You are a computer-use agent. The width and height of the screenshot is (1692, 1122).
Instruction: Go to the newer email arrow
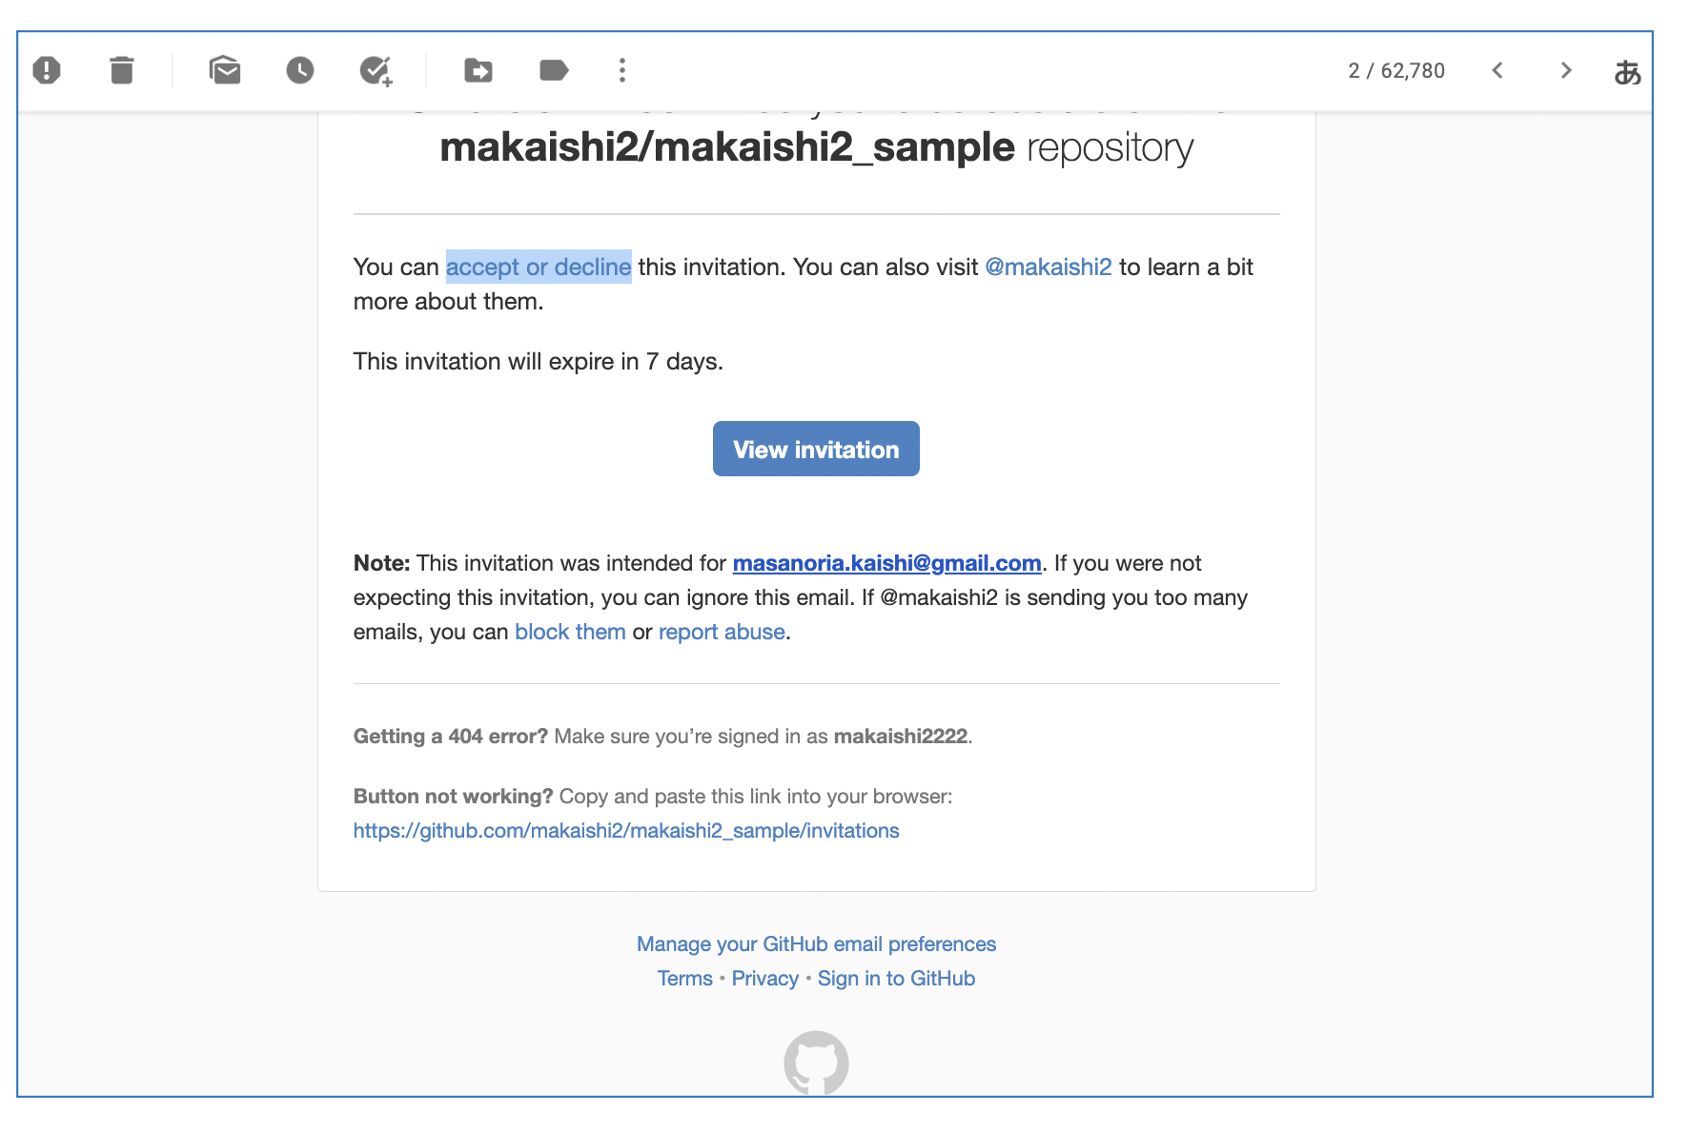(1497, 70)
